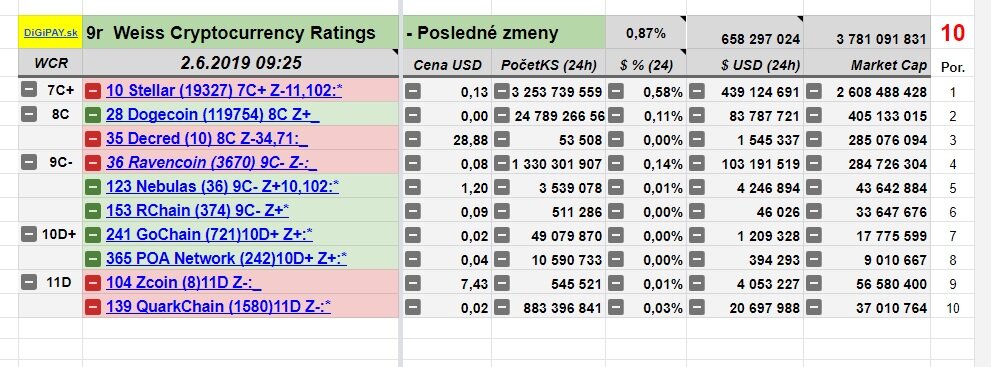Click red minus icon beside QuarkChain
The image size is (991, 367).
tap(93, 307)
